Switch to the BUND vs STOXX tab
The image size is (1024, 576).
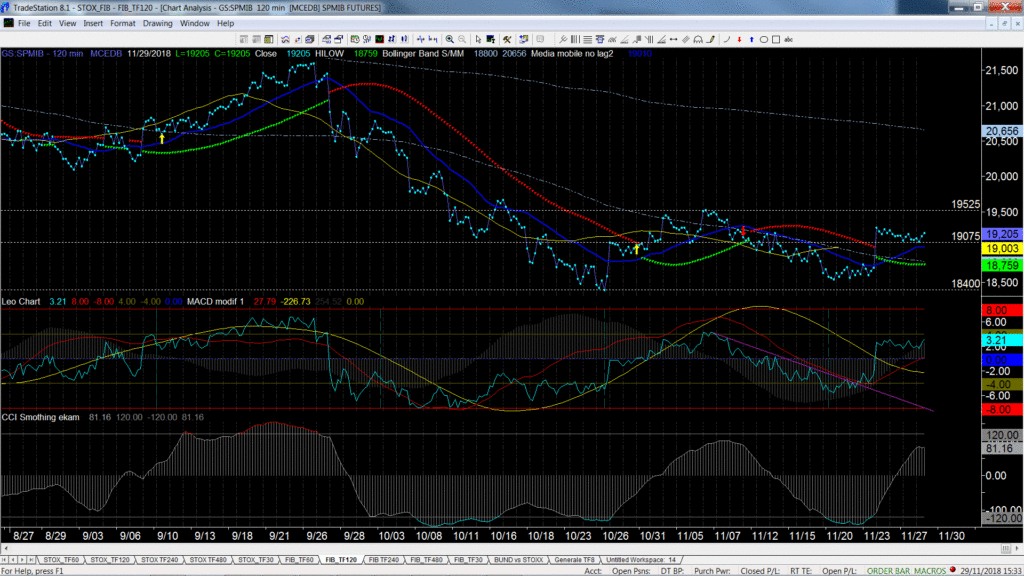(519, 560)
